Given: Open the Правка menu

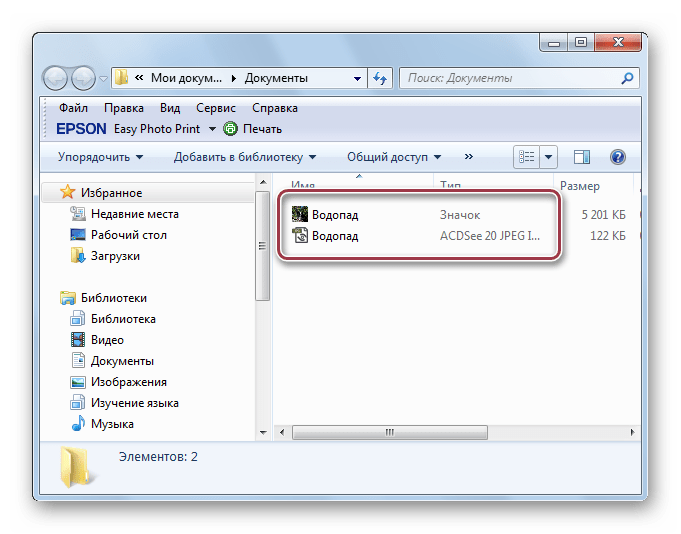Looking at the screenshot, I should [124, 108].
